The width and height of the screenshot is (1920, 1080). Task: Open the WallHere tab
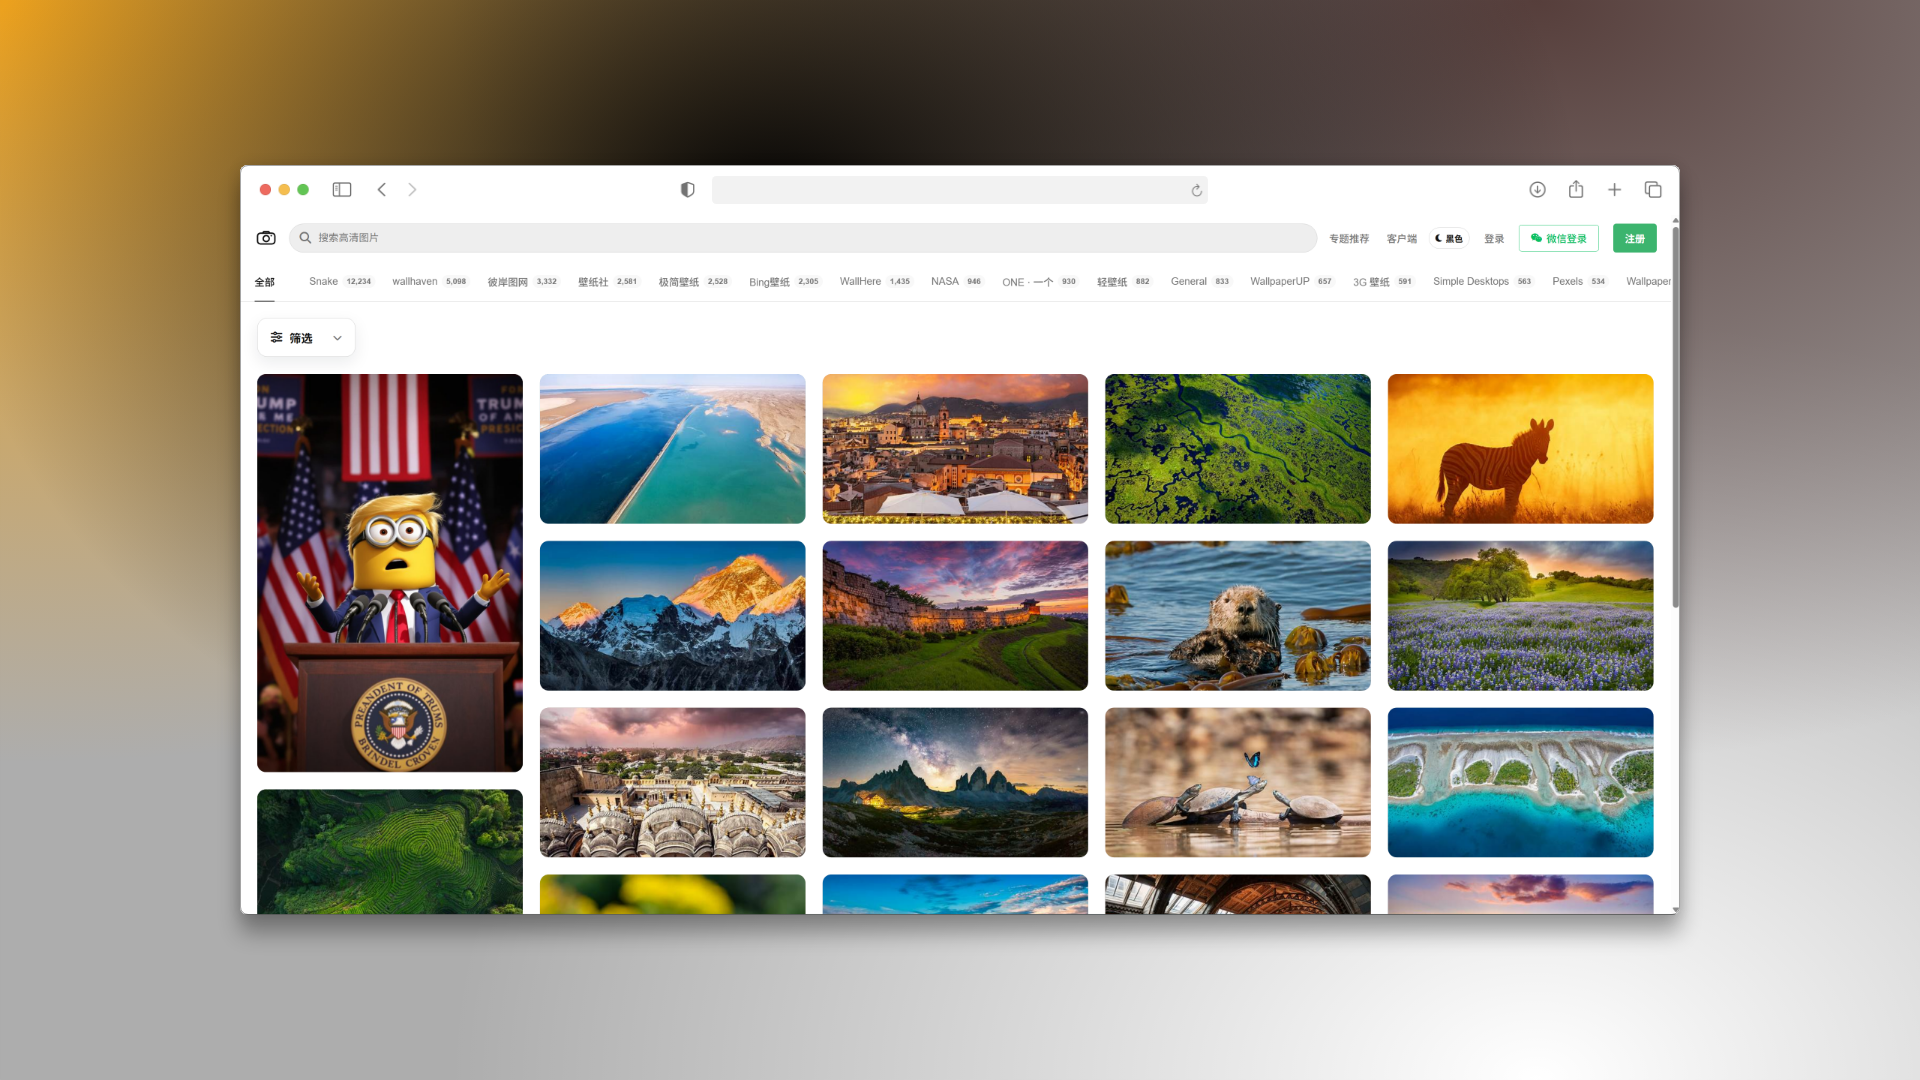[x=875, y=282]
